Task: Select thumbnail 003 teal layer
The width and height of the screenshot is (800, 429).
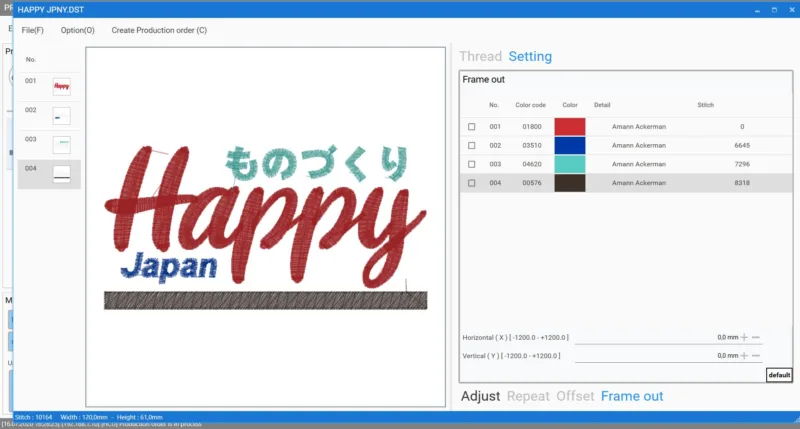Action: 61,145
